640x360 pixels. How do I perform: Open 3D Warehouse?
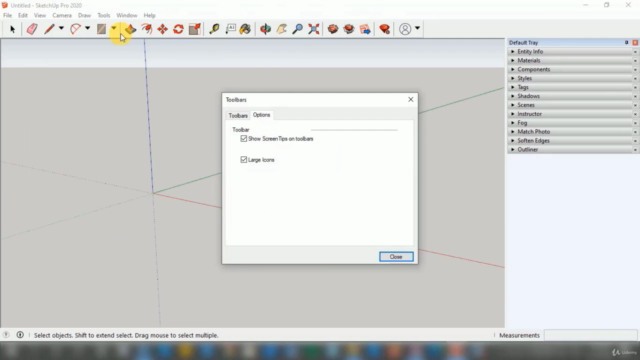(333, 29)
